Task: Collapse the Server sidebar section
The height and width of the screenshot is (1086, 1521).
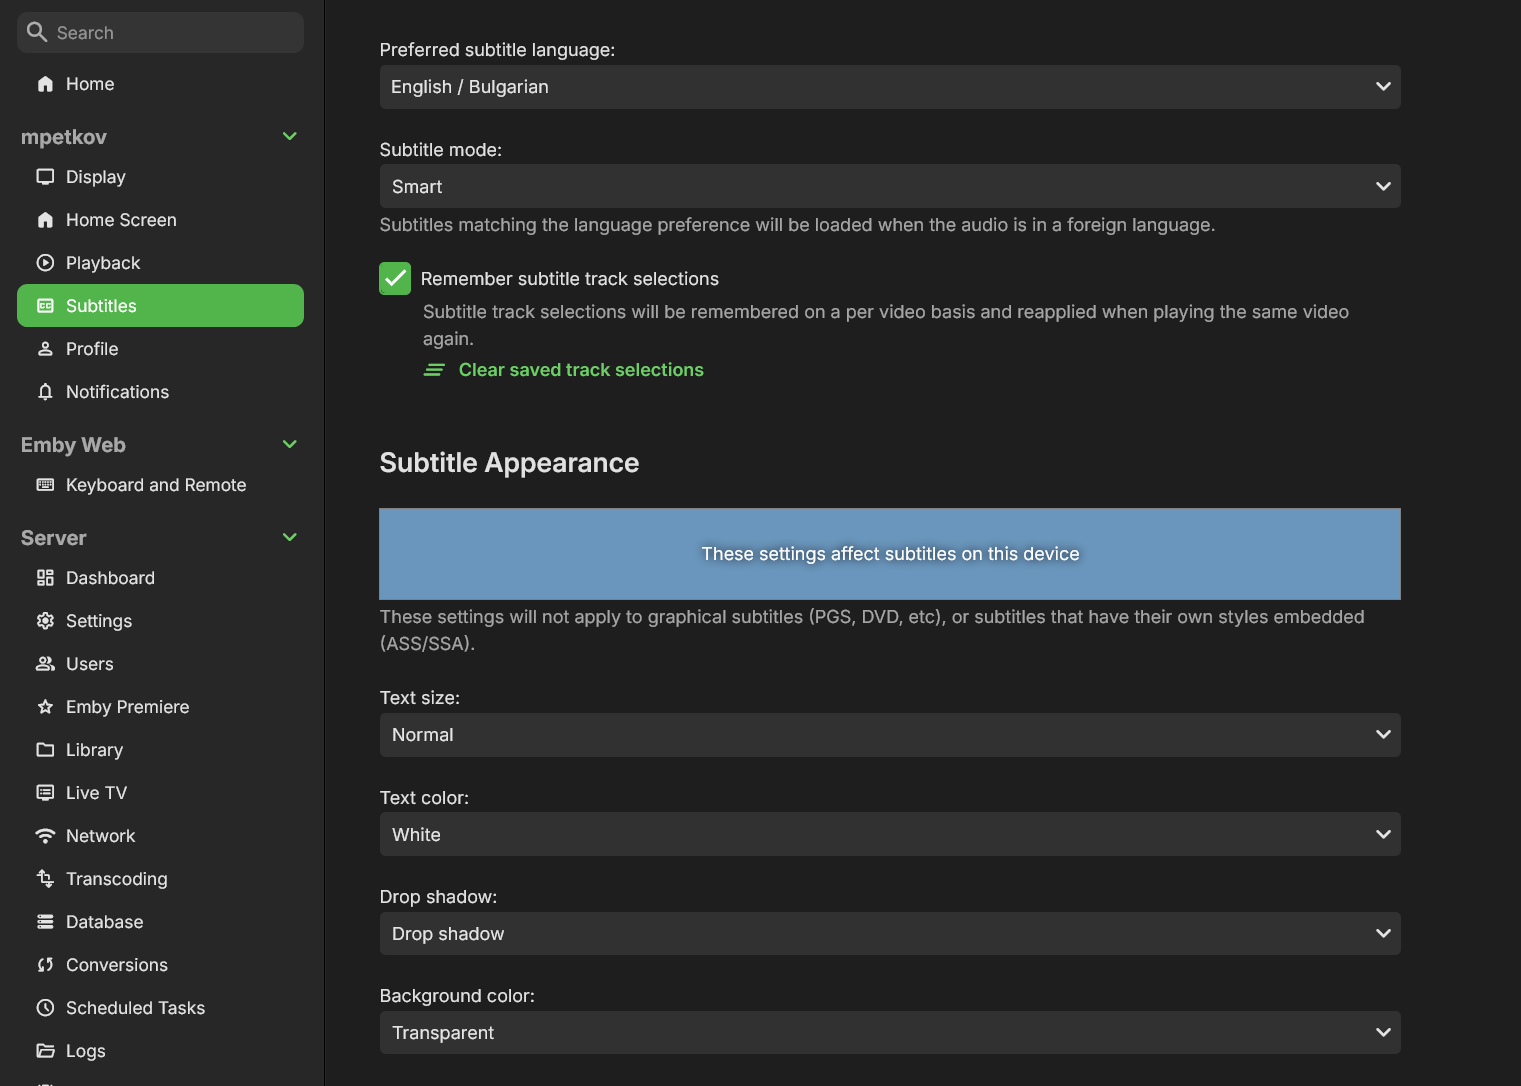Action: tap(290, 538)
